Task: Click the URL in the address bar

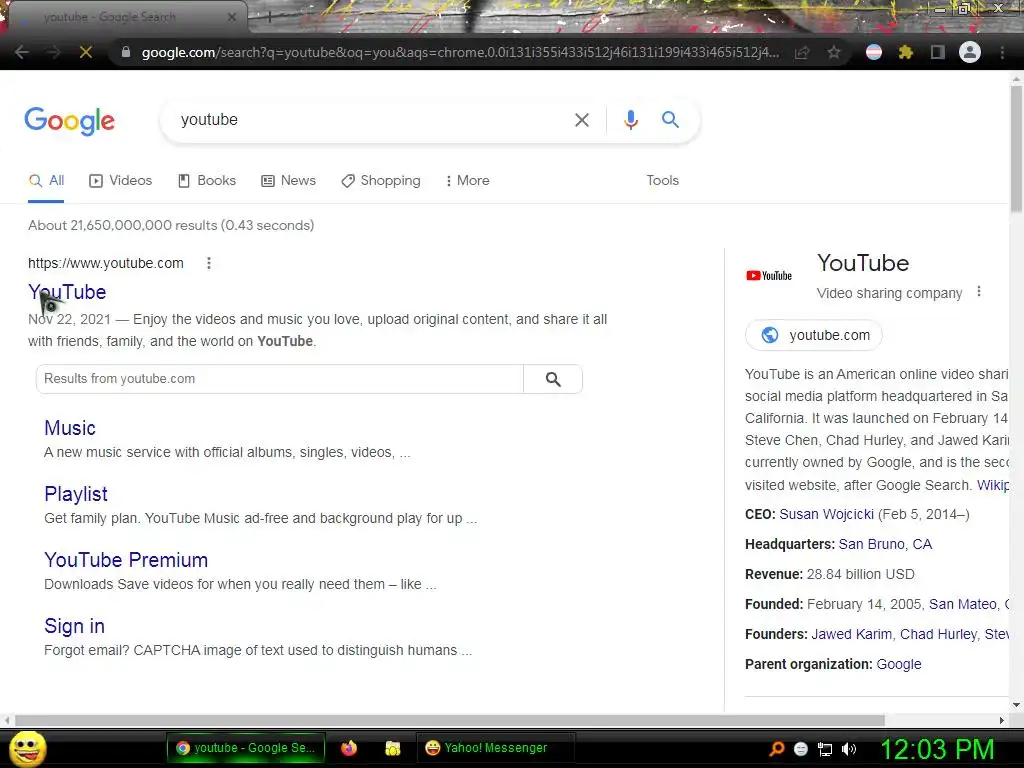Action: coord(460,52)
